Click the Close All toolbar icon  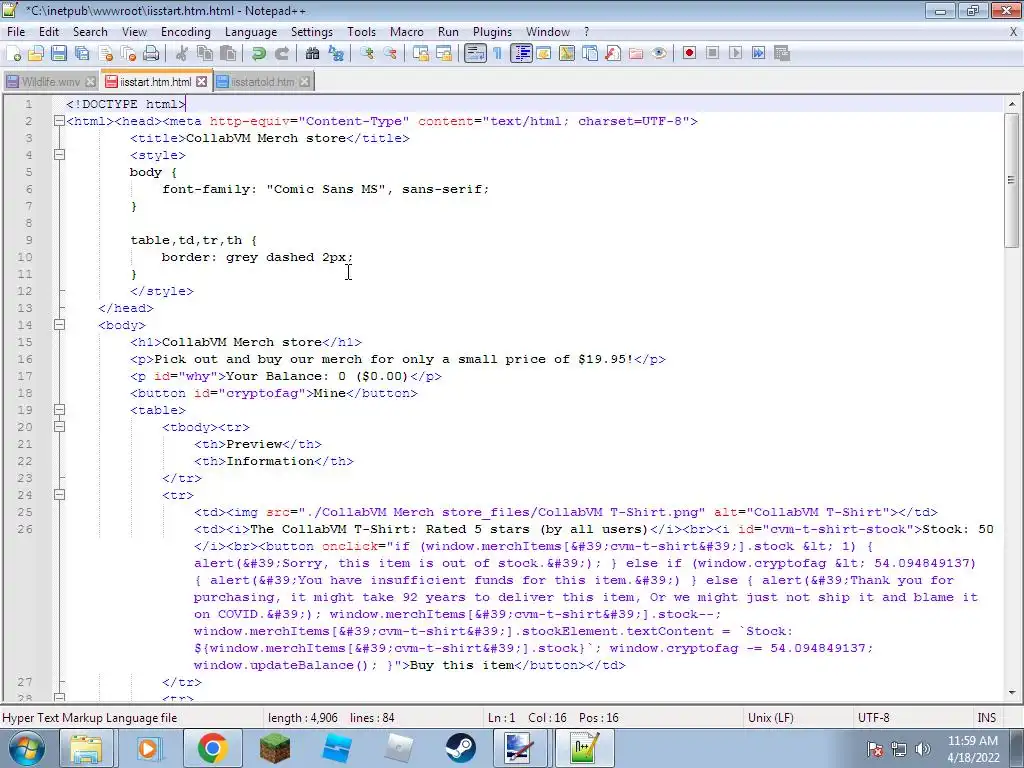(128, 54)
